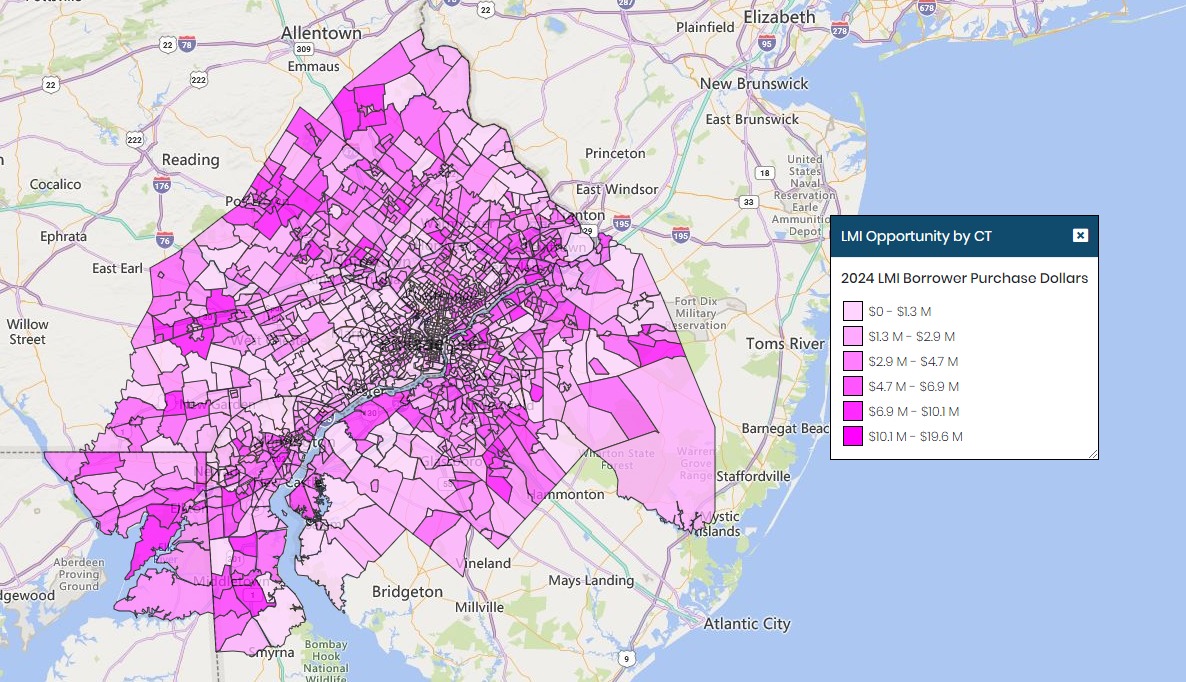This screenshot has height=682, width=1186.
Task: Click '2024 LMI Borrower Purchase Dollars' heading
Action: point(964,278)
